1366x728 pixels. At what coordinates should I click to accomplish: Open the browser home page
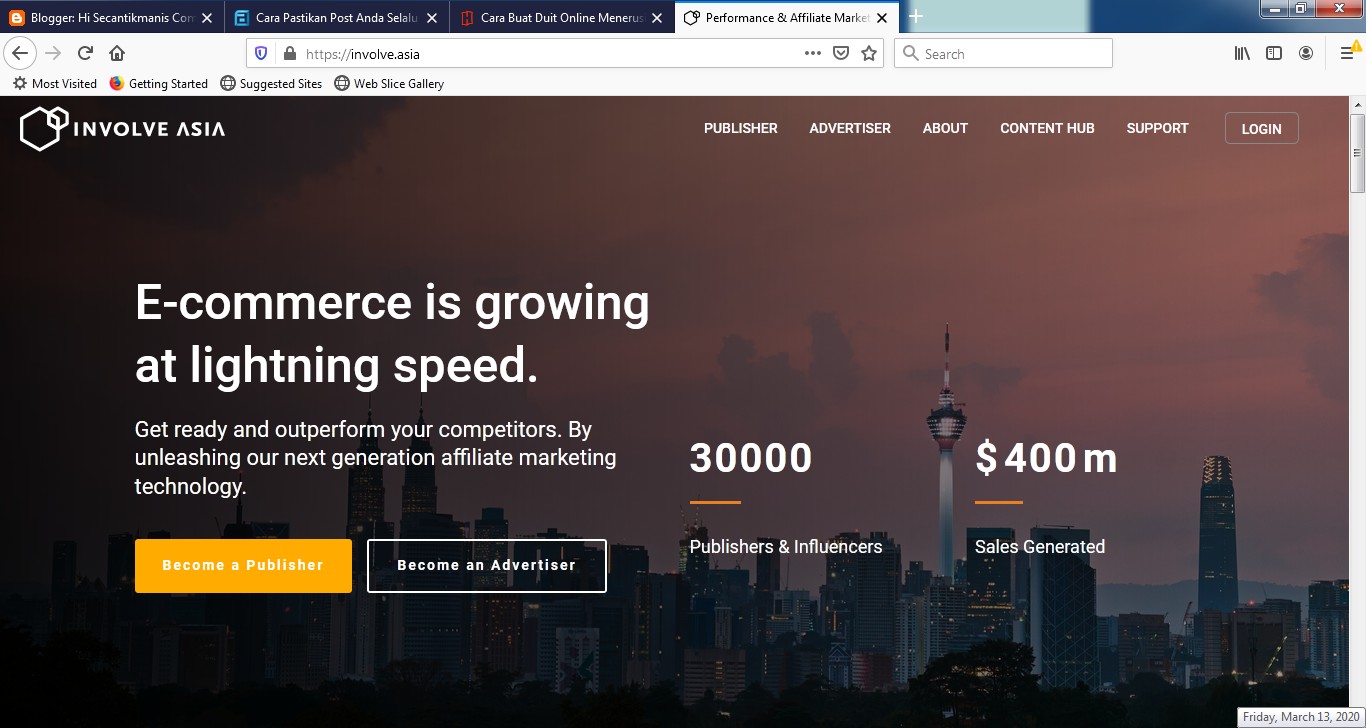pyautogui.click(x=117, y=53)
